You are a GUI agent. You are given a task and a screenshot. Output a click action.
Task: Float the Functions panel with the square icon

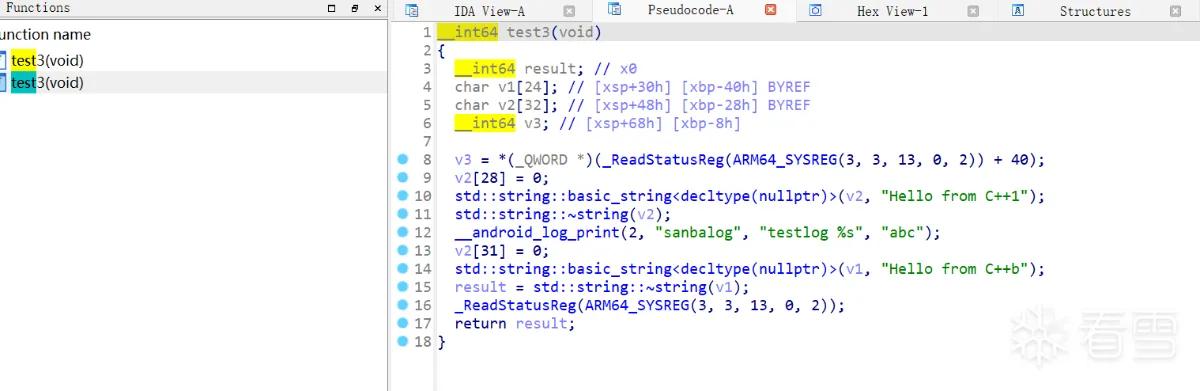(332, 8)
